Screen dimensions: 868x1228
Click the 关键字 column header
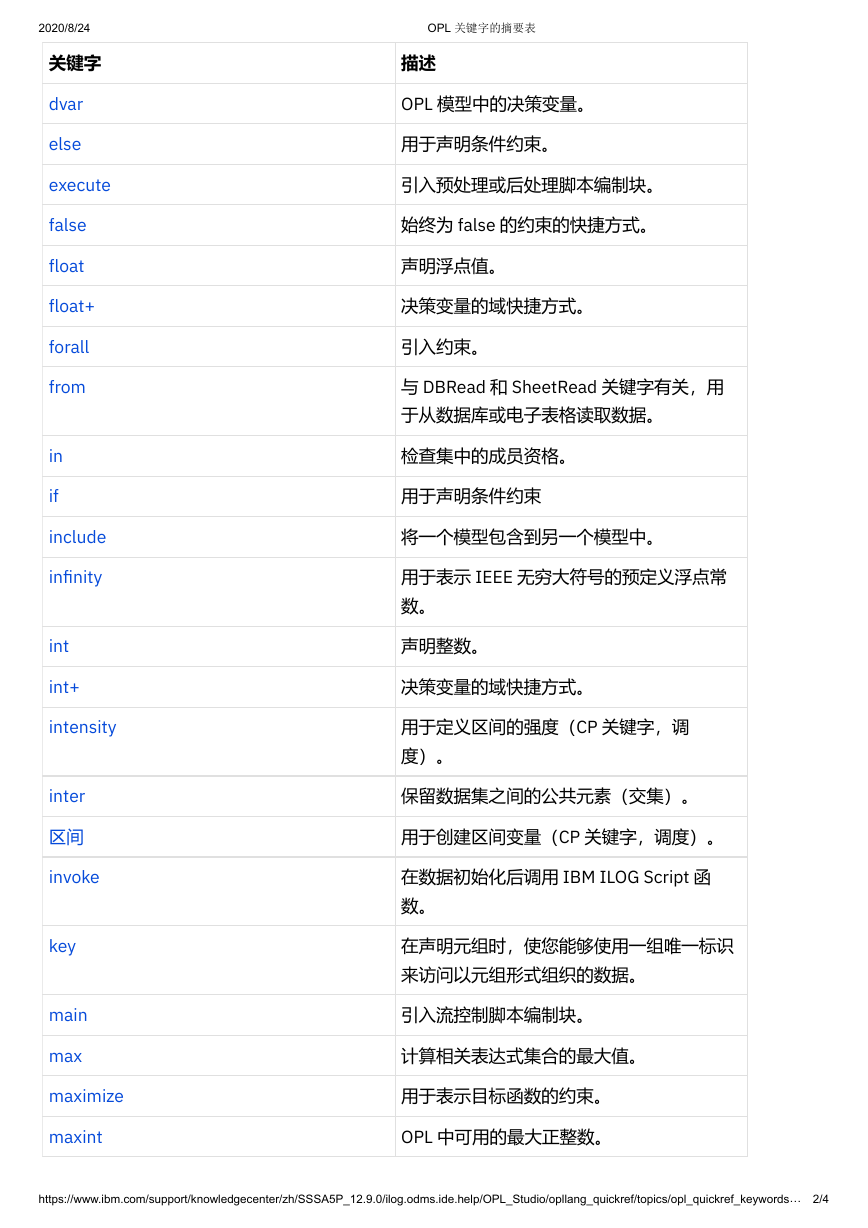click(x=75, y=63)
